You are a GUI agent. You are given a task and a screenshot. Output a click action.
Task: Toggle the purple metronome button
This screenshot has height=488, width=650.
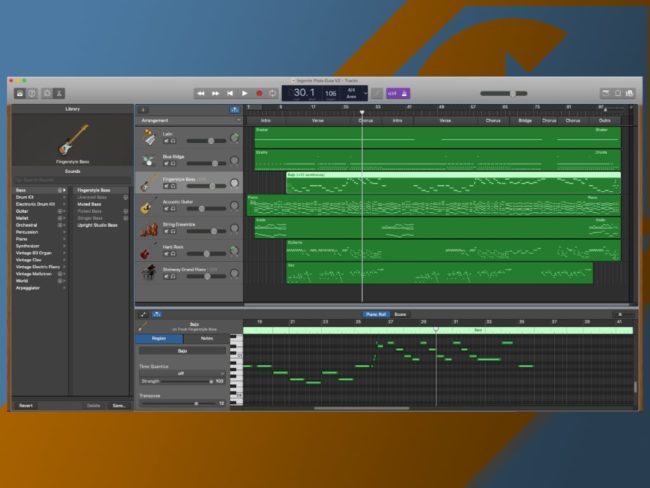[x=405, y=93]
